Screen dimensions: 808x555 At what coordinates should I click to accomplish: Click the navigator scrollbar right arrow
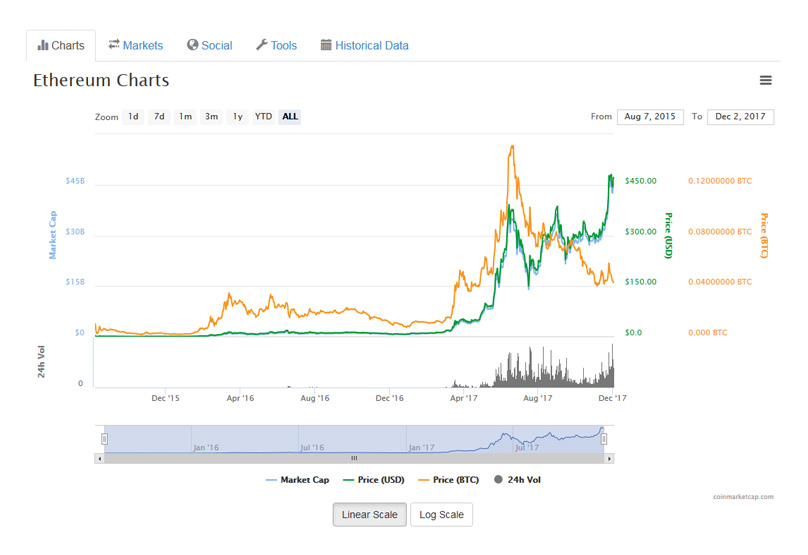click(x=609, y=459)
